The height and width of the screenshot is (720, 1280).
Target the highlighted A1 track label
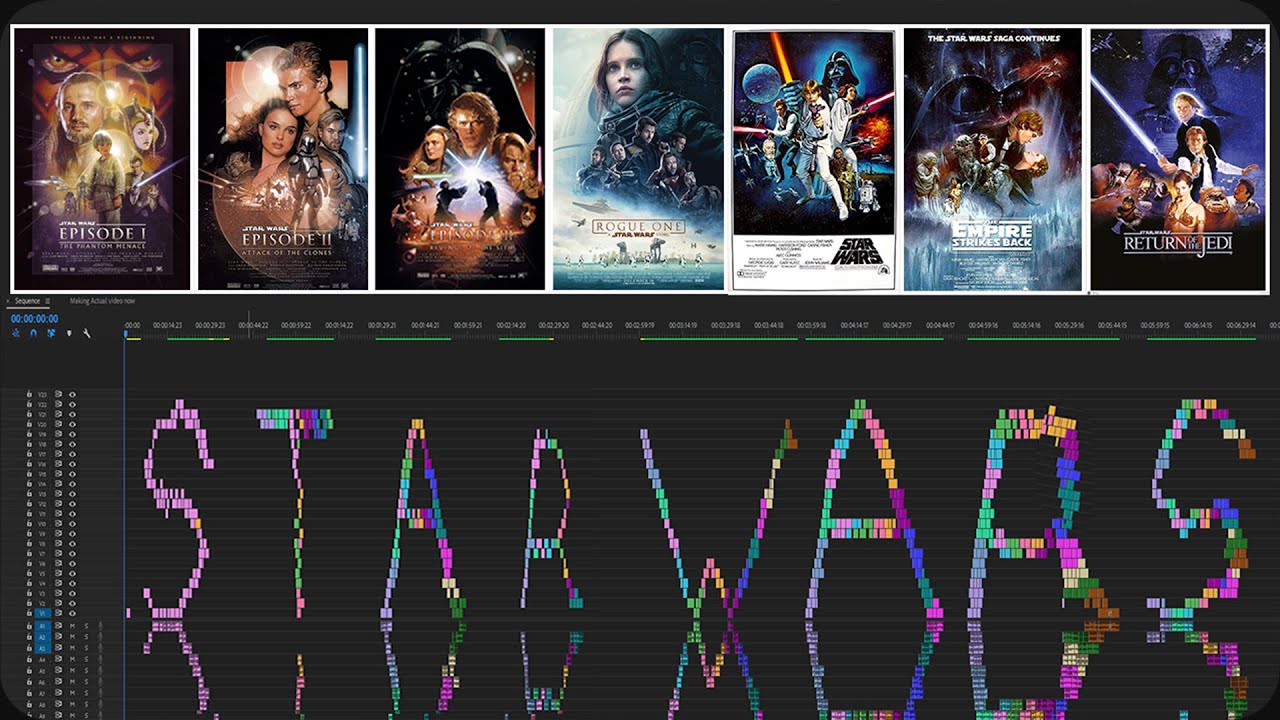42,626
